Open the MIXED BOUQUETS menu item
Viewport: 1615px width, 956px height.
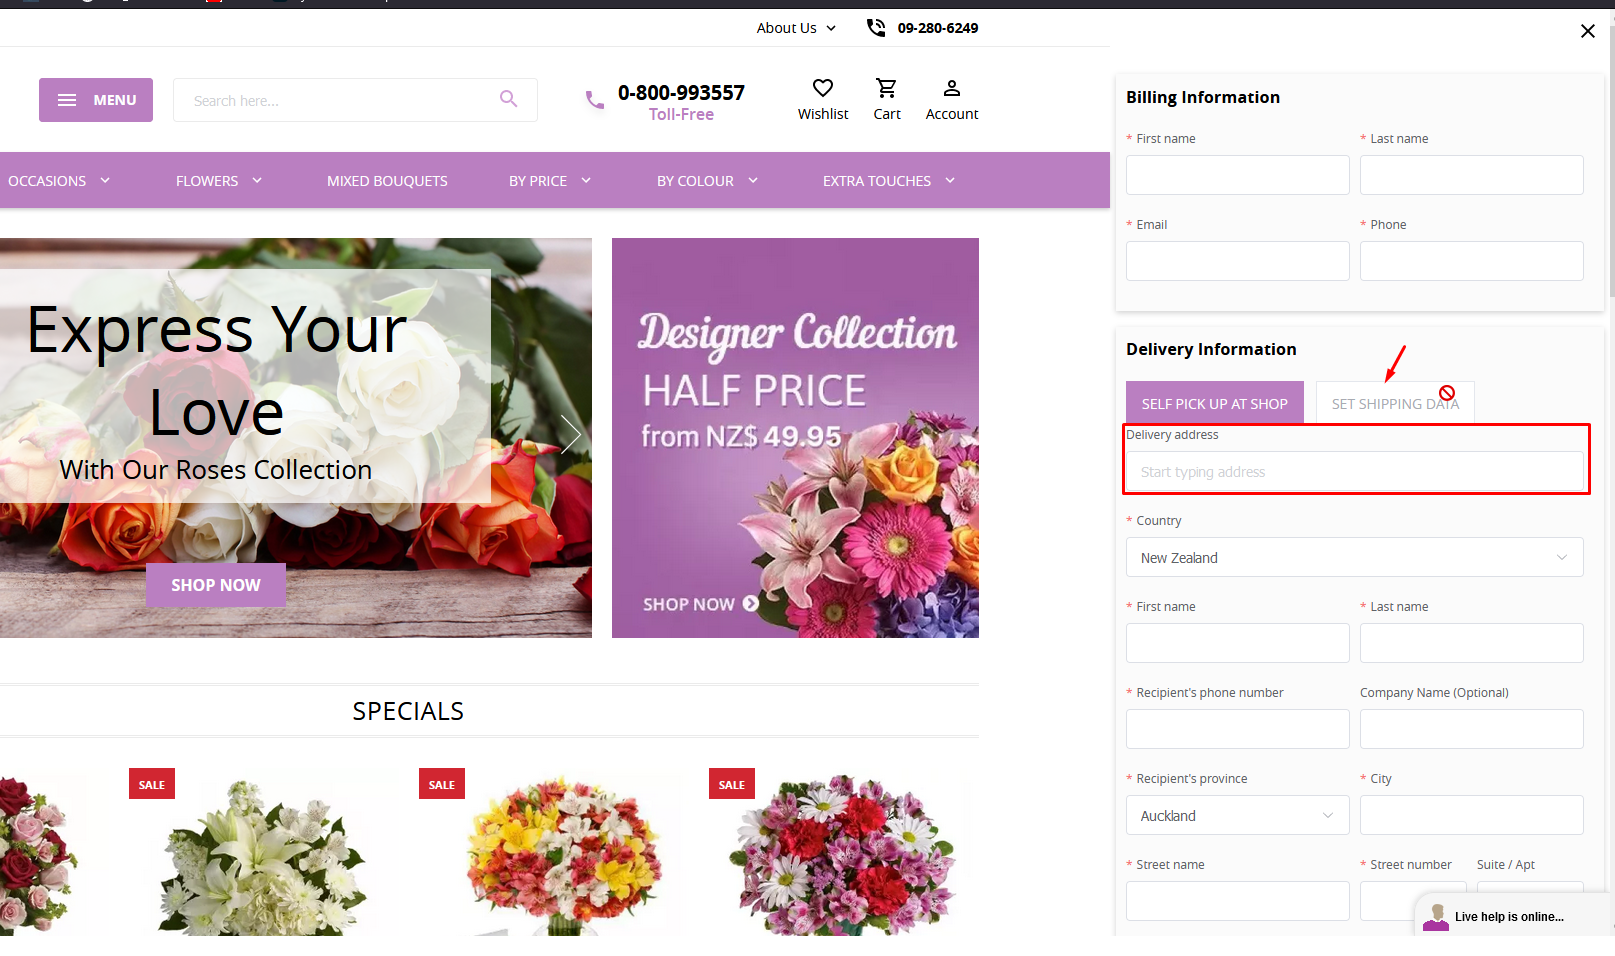pyautogui.click(x=387, y=181)
